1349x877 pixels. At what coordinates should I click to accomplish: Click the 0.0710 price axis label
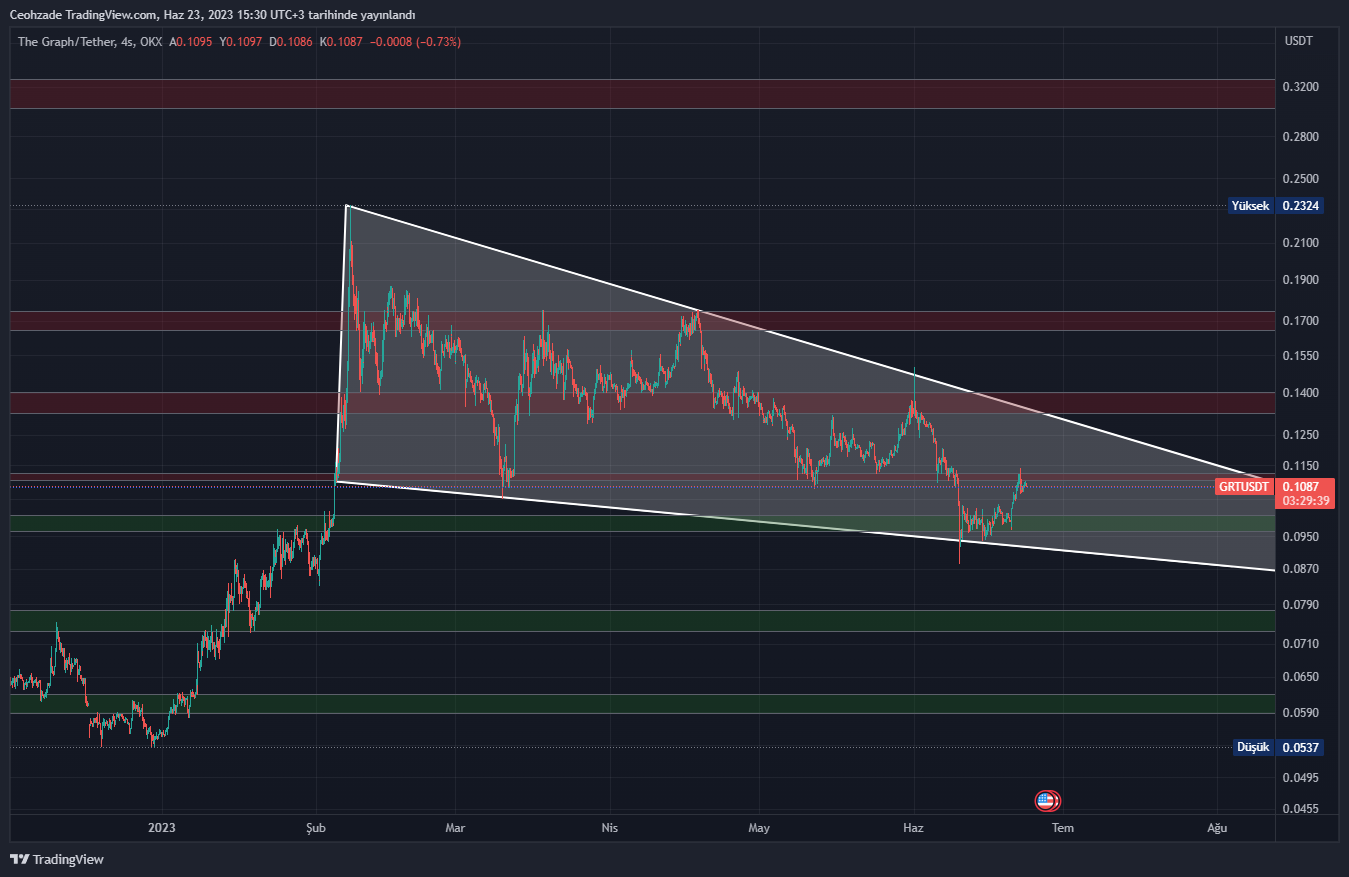coord(1300,644)
